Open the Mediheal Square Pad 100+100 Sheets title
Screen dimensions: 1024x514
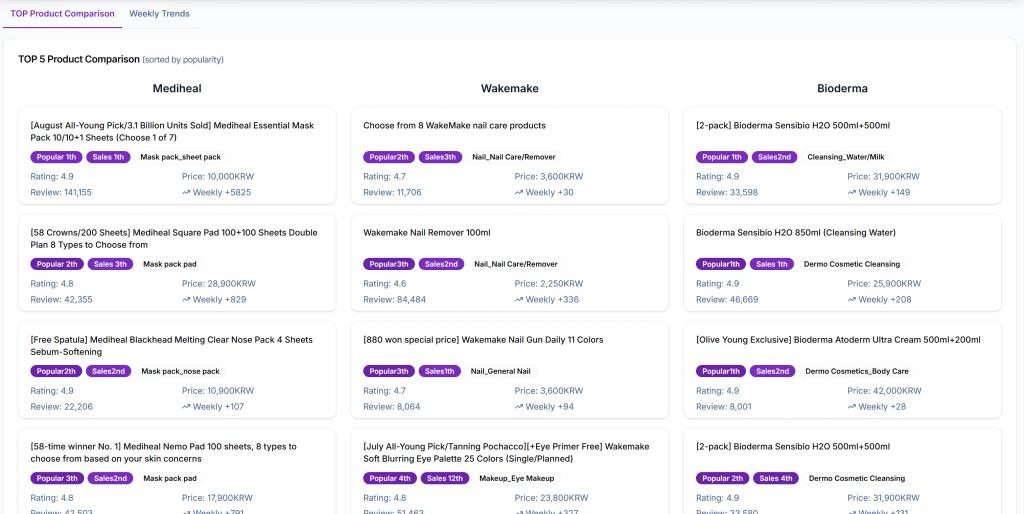(174, 239)
